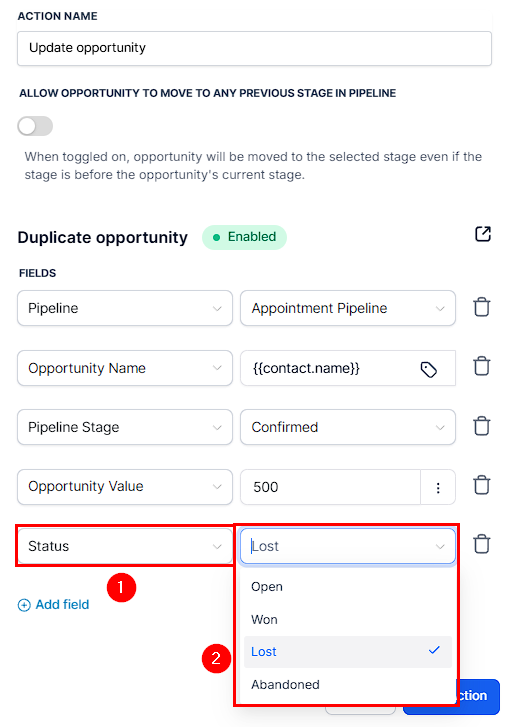Open the Appointment Pipeline value dropdown
Viewport: 510px width, 727px height.
[x=348, y=308]
